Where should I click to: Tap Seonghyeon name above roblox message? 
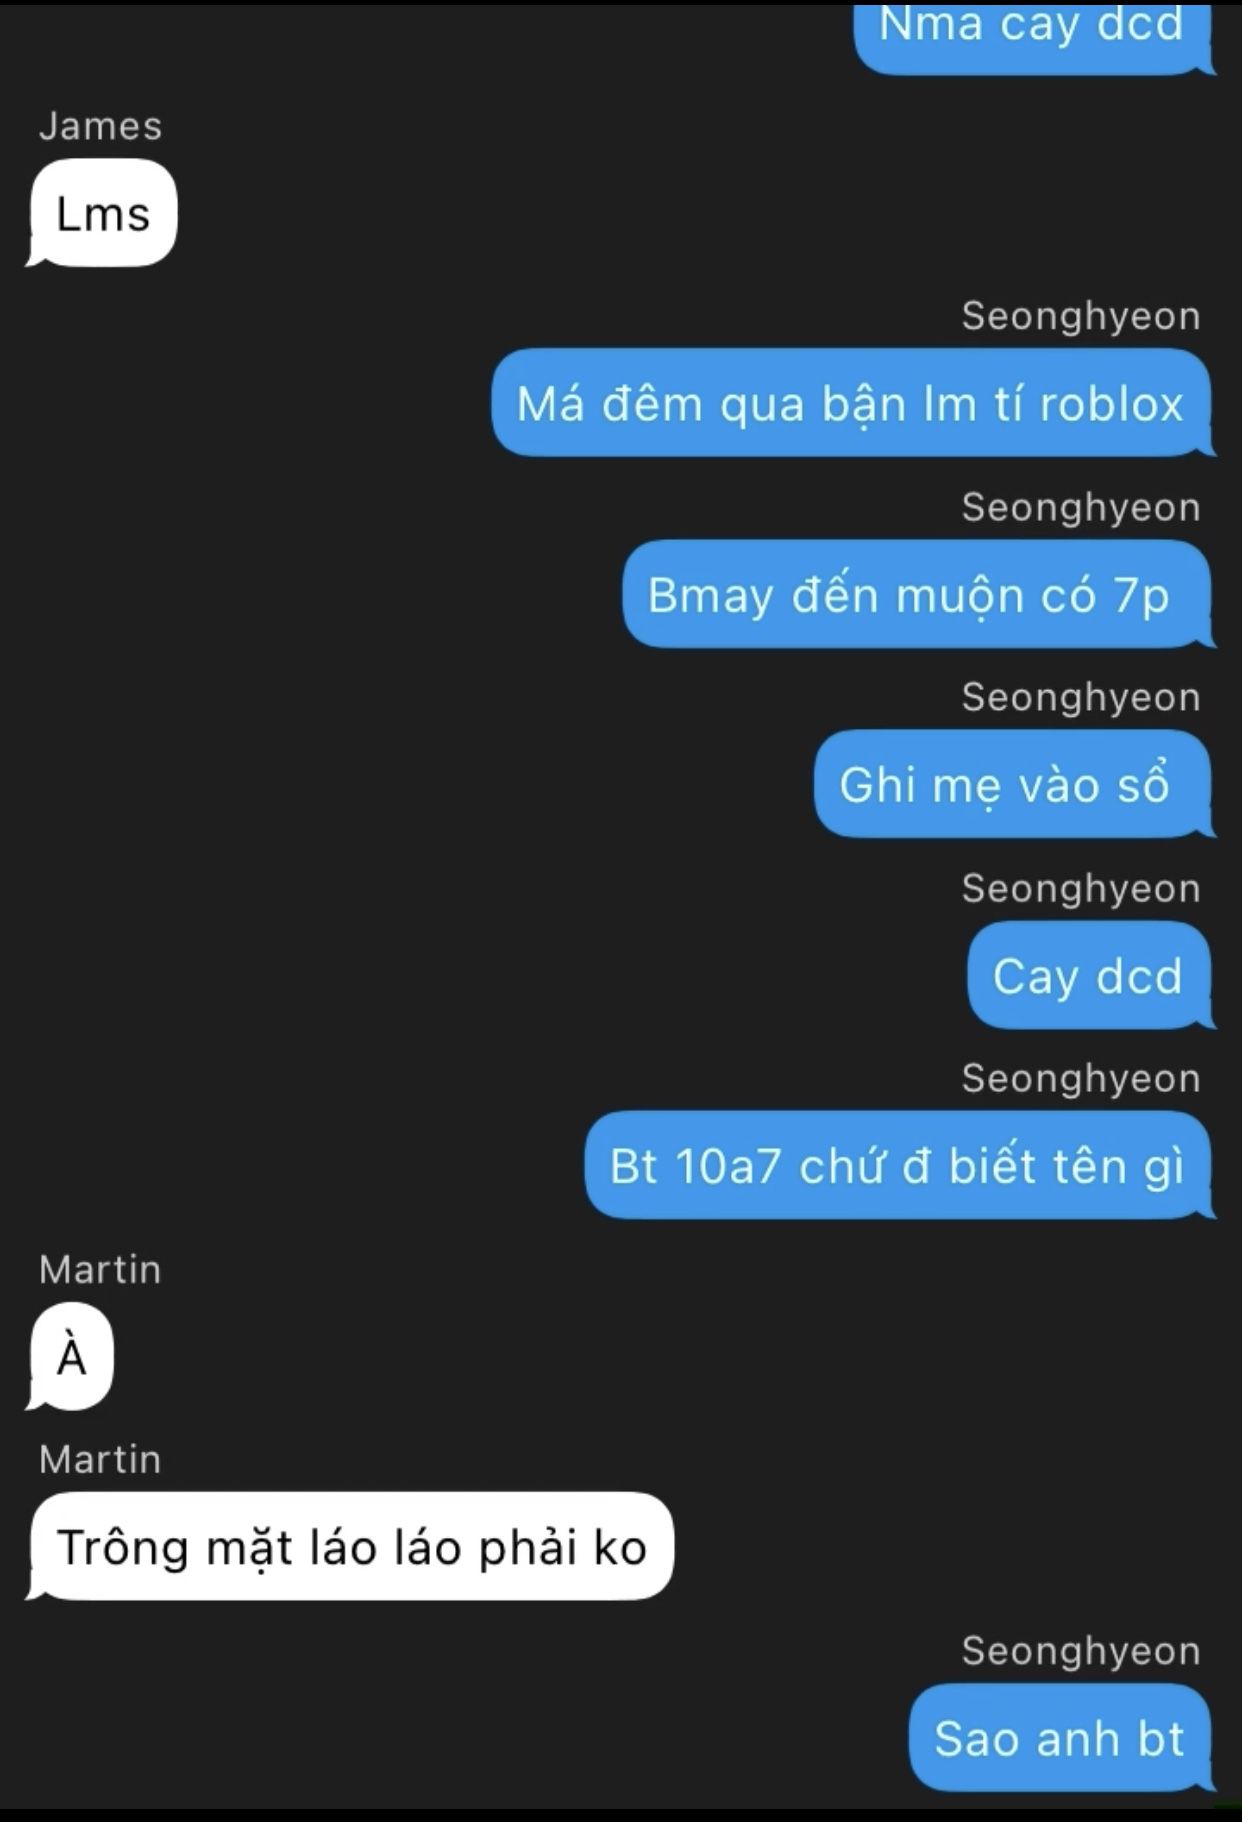pos(1081,316)
